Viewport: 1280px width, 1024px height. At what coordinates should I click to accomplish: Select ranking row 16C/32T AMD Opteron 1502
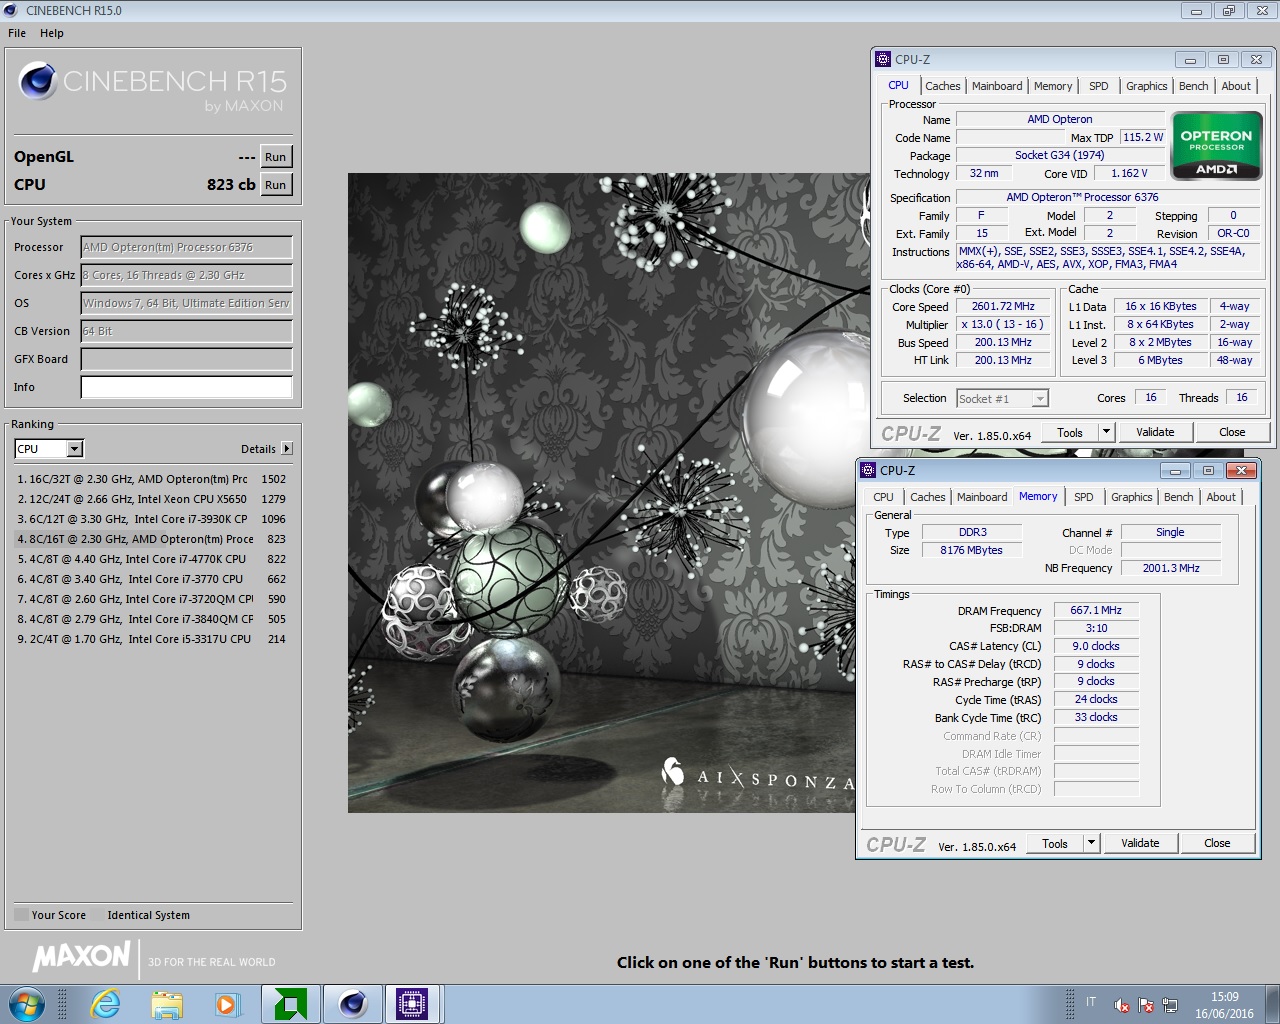[x=152, y=479]
